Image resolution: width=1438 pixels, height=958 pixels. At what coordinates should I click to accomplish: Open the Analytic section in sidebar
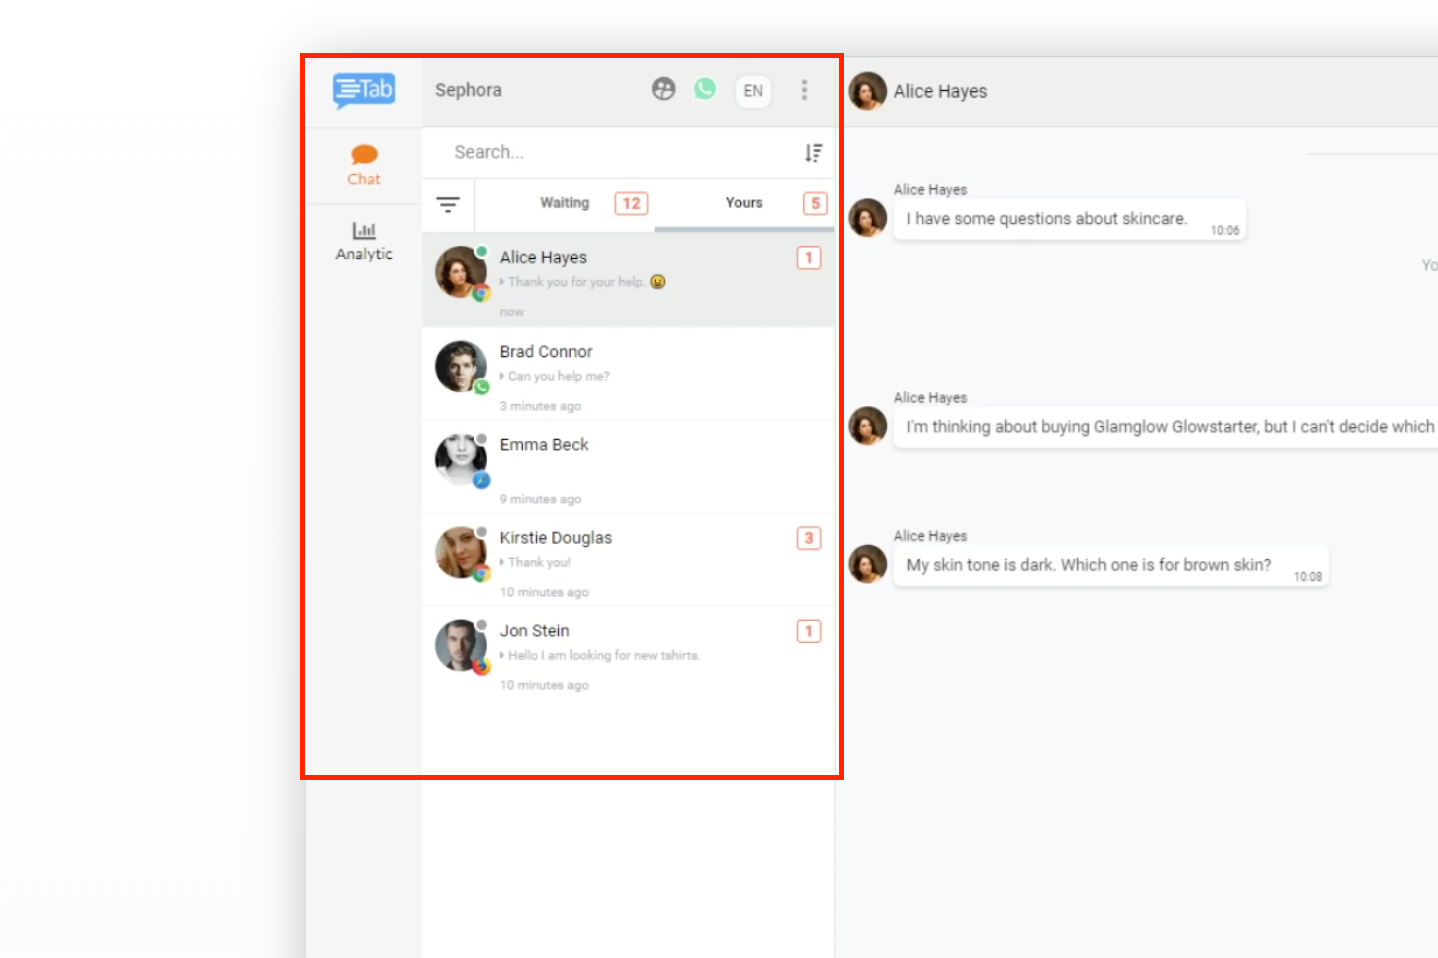point(364,241)
